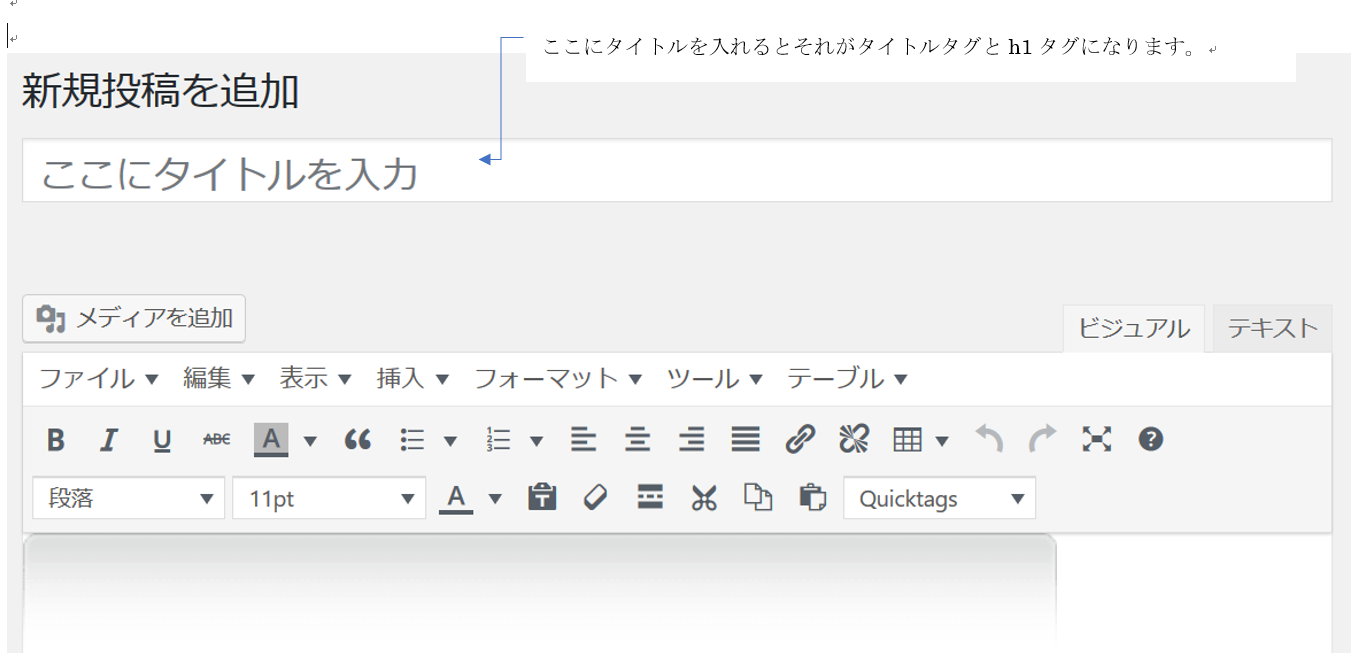This screenshot has width=1363, height=653.
Task: Click the insert link chain icon
Action: 800,440
